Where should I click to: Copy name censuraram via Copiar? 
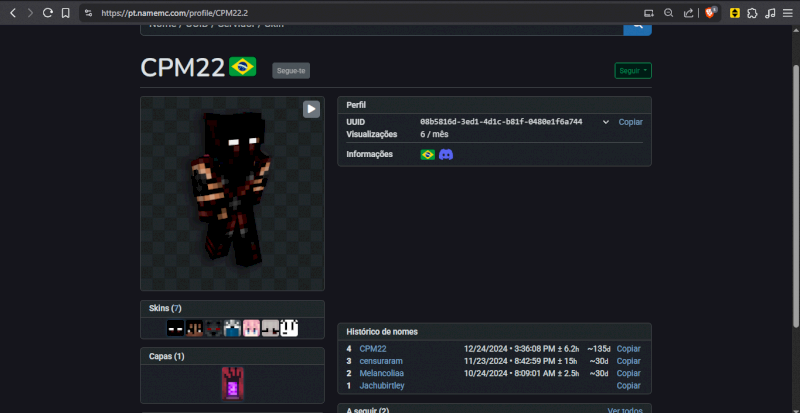click(629, 361)
